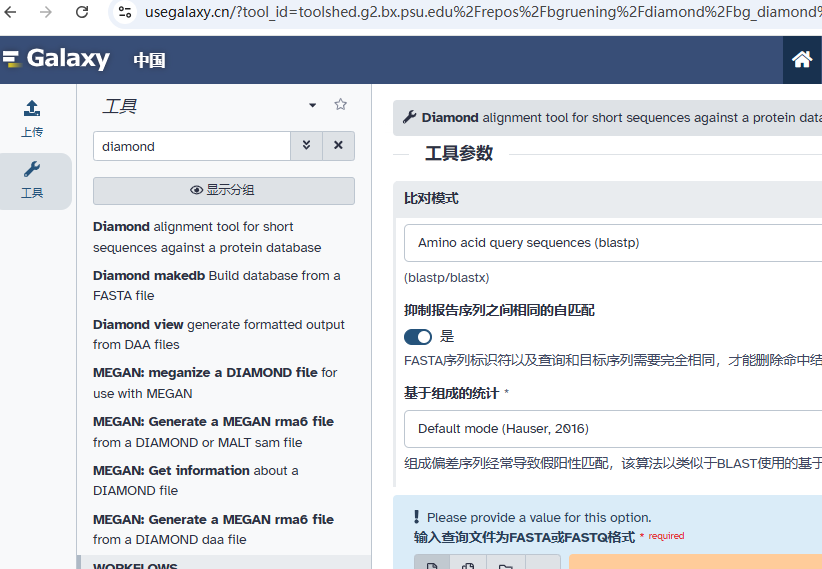Screen dimensions: 822x569
Task: Open the Default mode (Hauser, 2016) dropdown
Action: click(x=613, y=429)
